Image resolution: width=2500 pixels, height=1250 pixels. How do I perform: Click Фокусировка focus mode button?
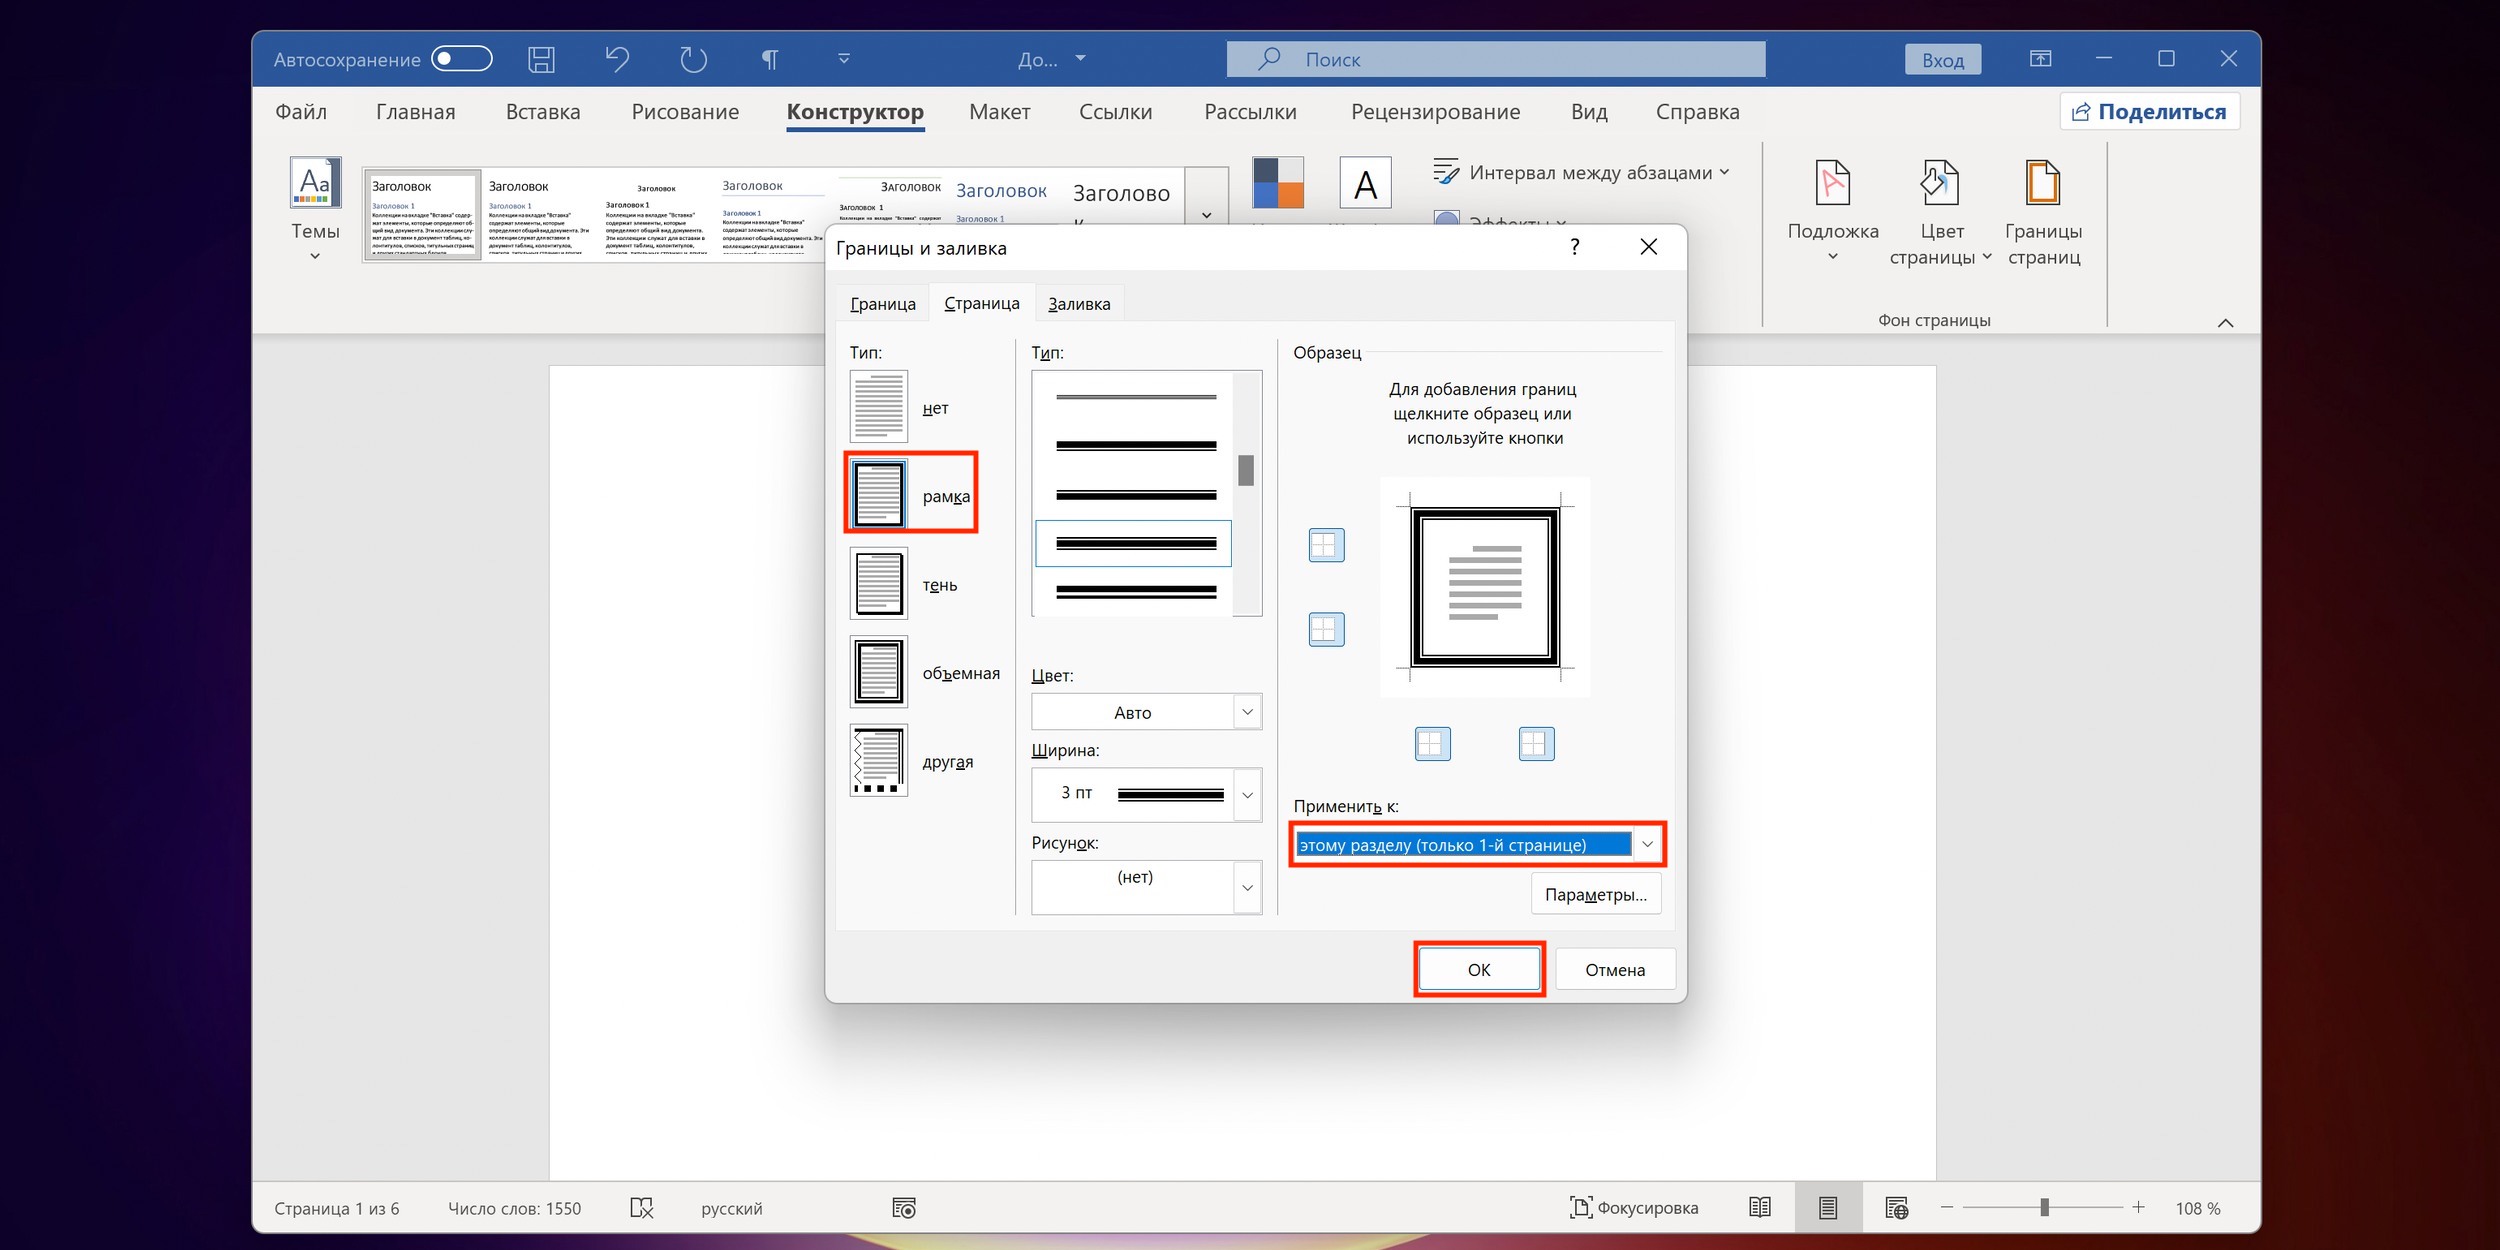pyautogui.click(x=1634, y=1208)
